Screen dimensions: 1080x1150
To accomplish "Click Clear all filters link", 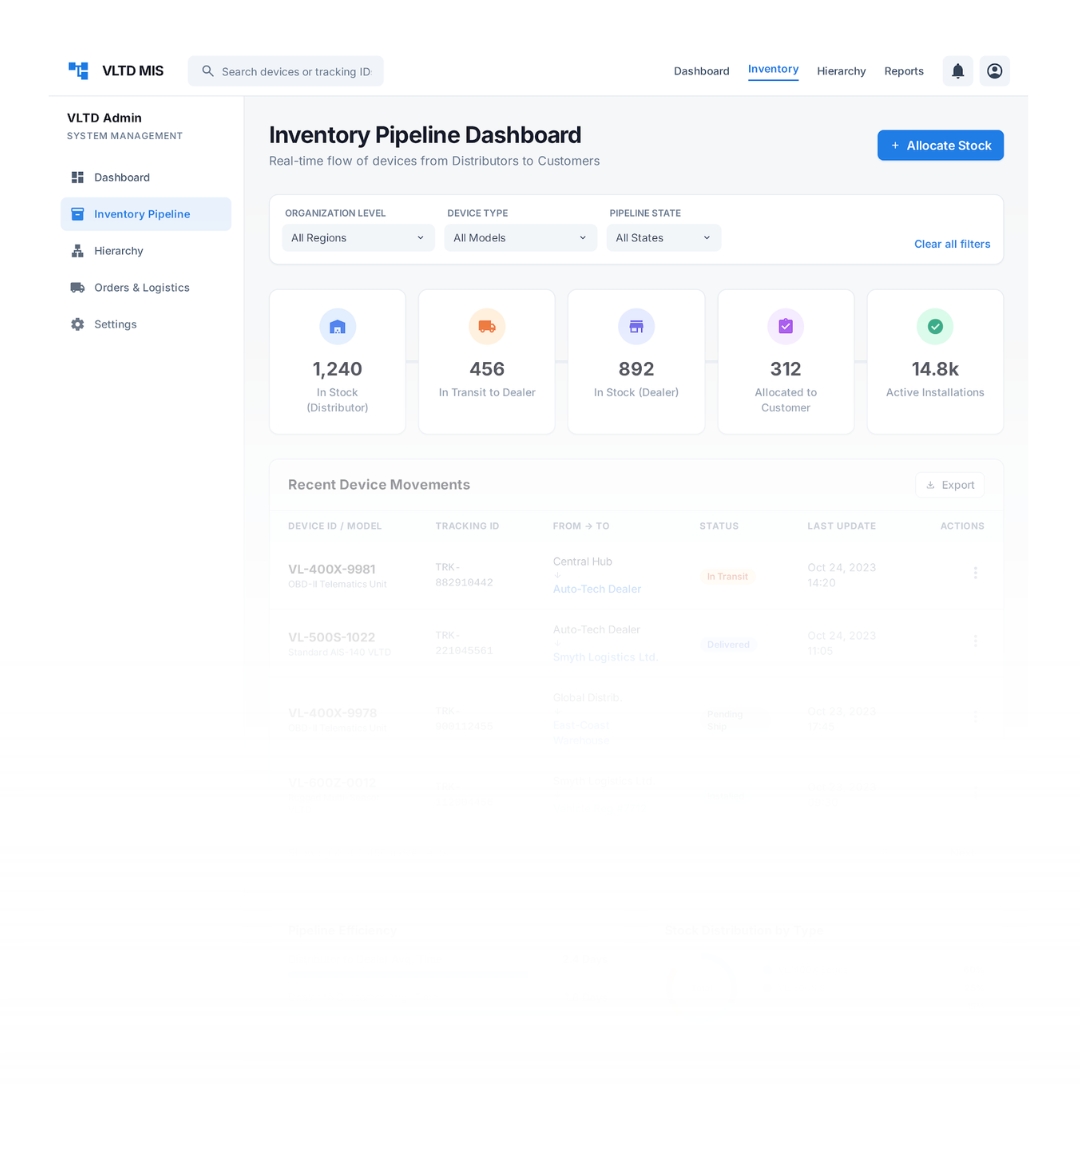I will click(x=952, y=244).
